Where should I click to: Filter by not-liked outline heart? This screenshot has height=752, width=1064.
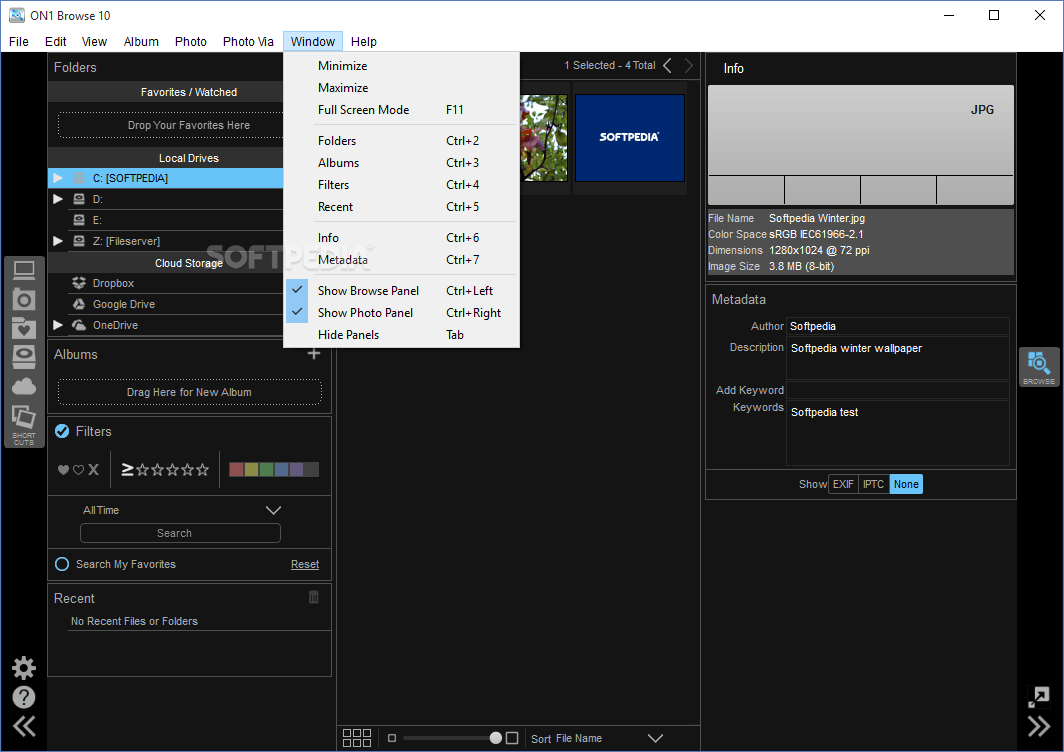point(78,470)
